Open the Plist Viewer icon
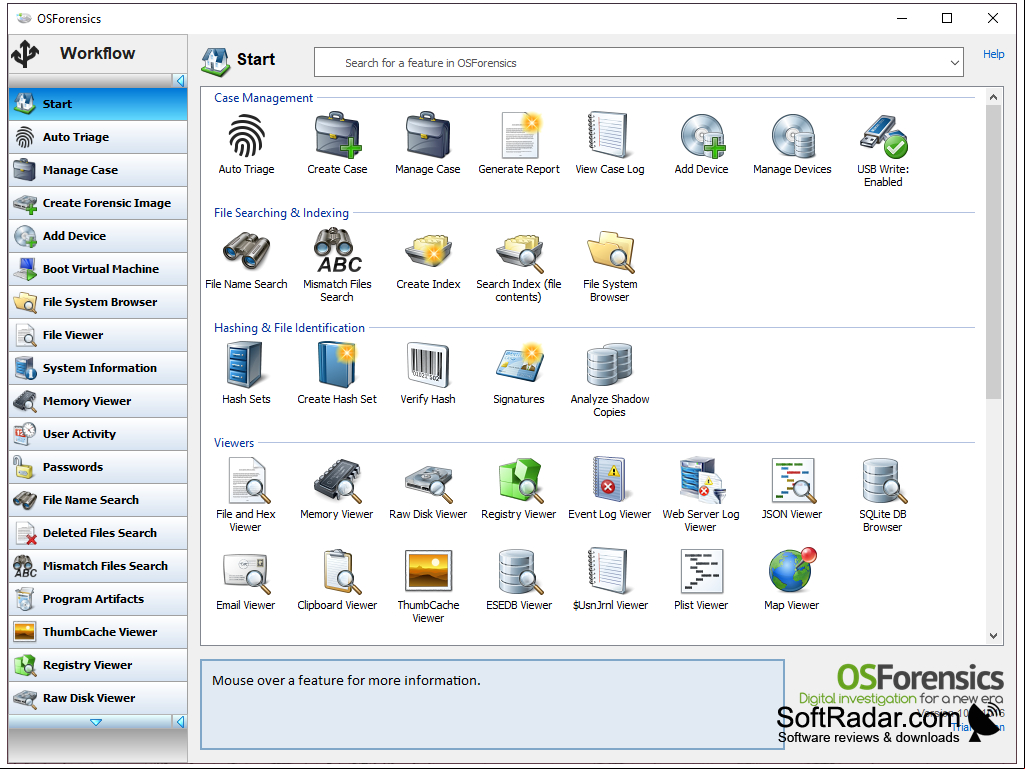Image resolution: width=1025 pixels, height=769 pixels. (701, 581)
